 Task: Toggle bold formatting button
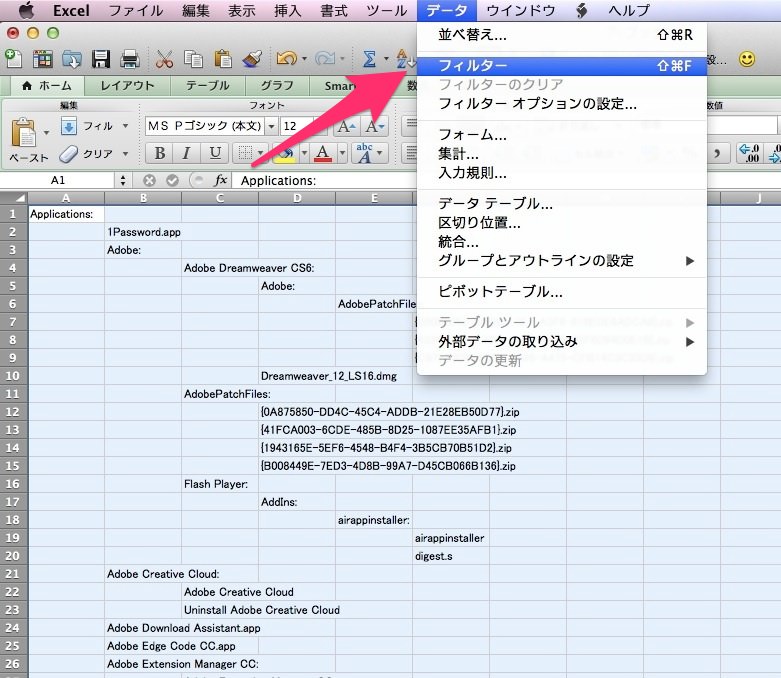[x=159, y=153]
